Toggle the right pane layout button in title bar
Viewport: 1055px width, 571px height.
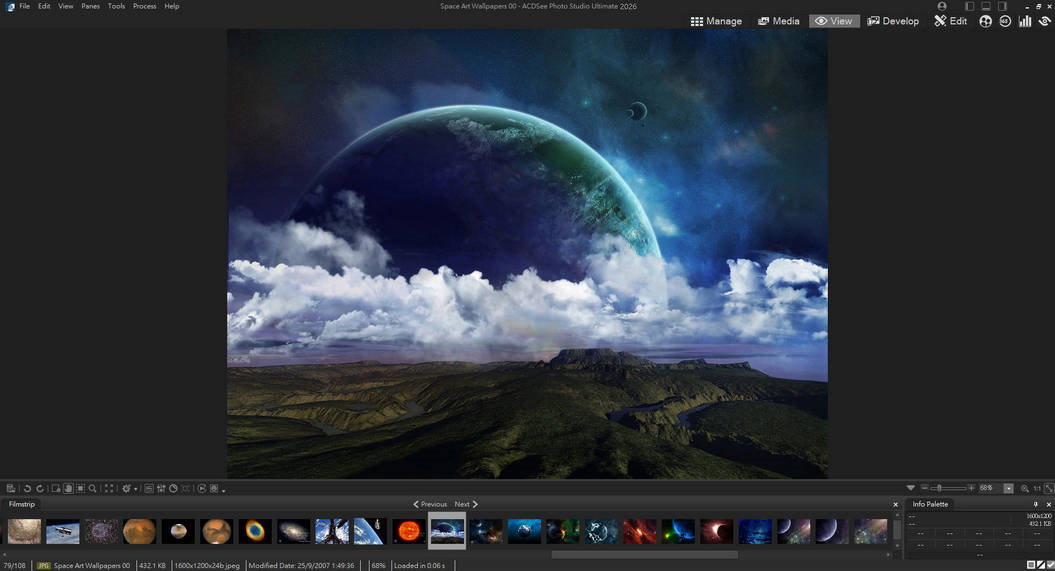point(1003,6)
